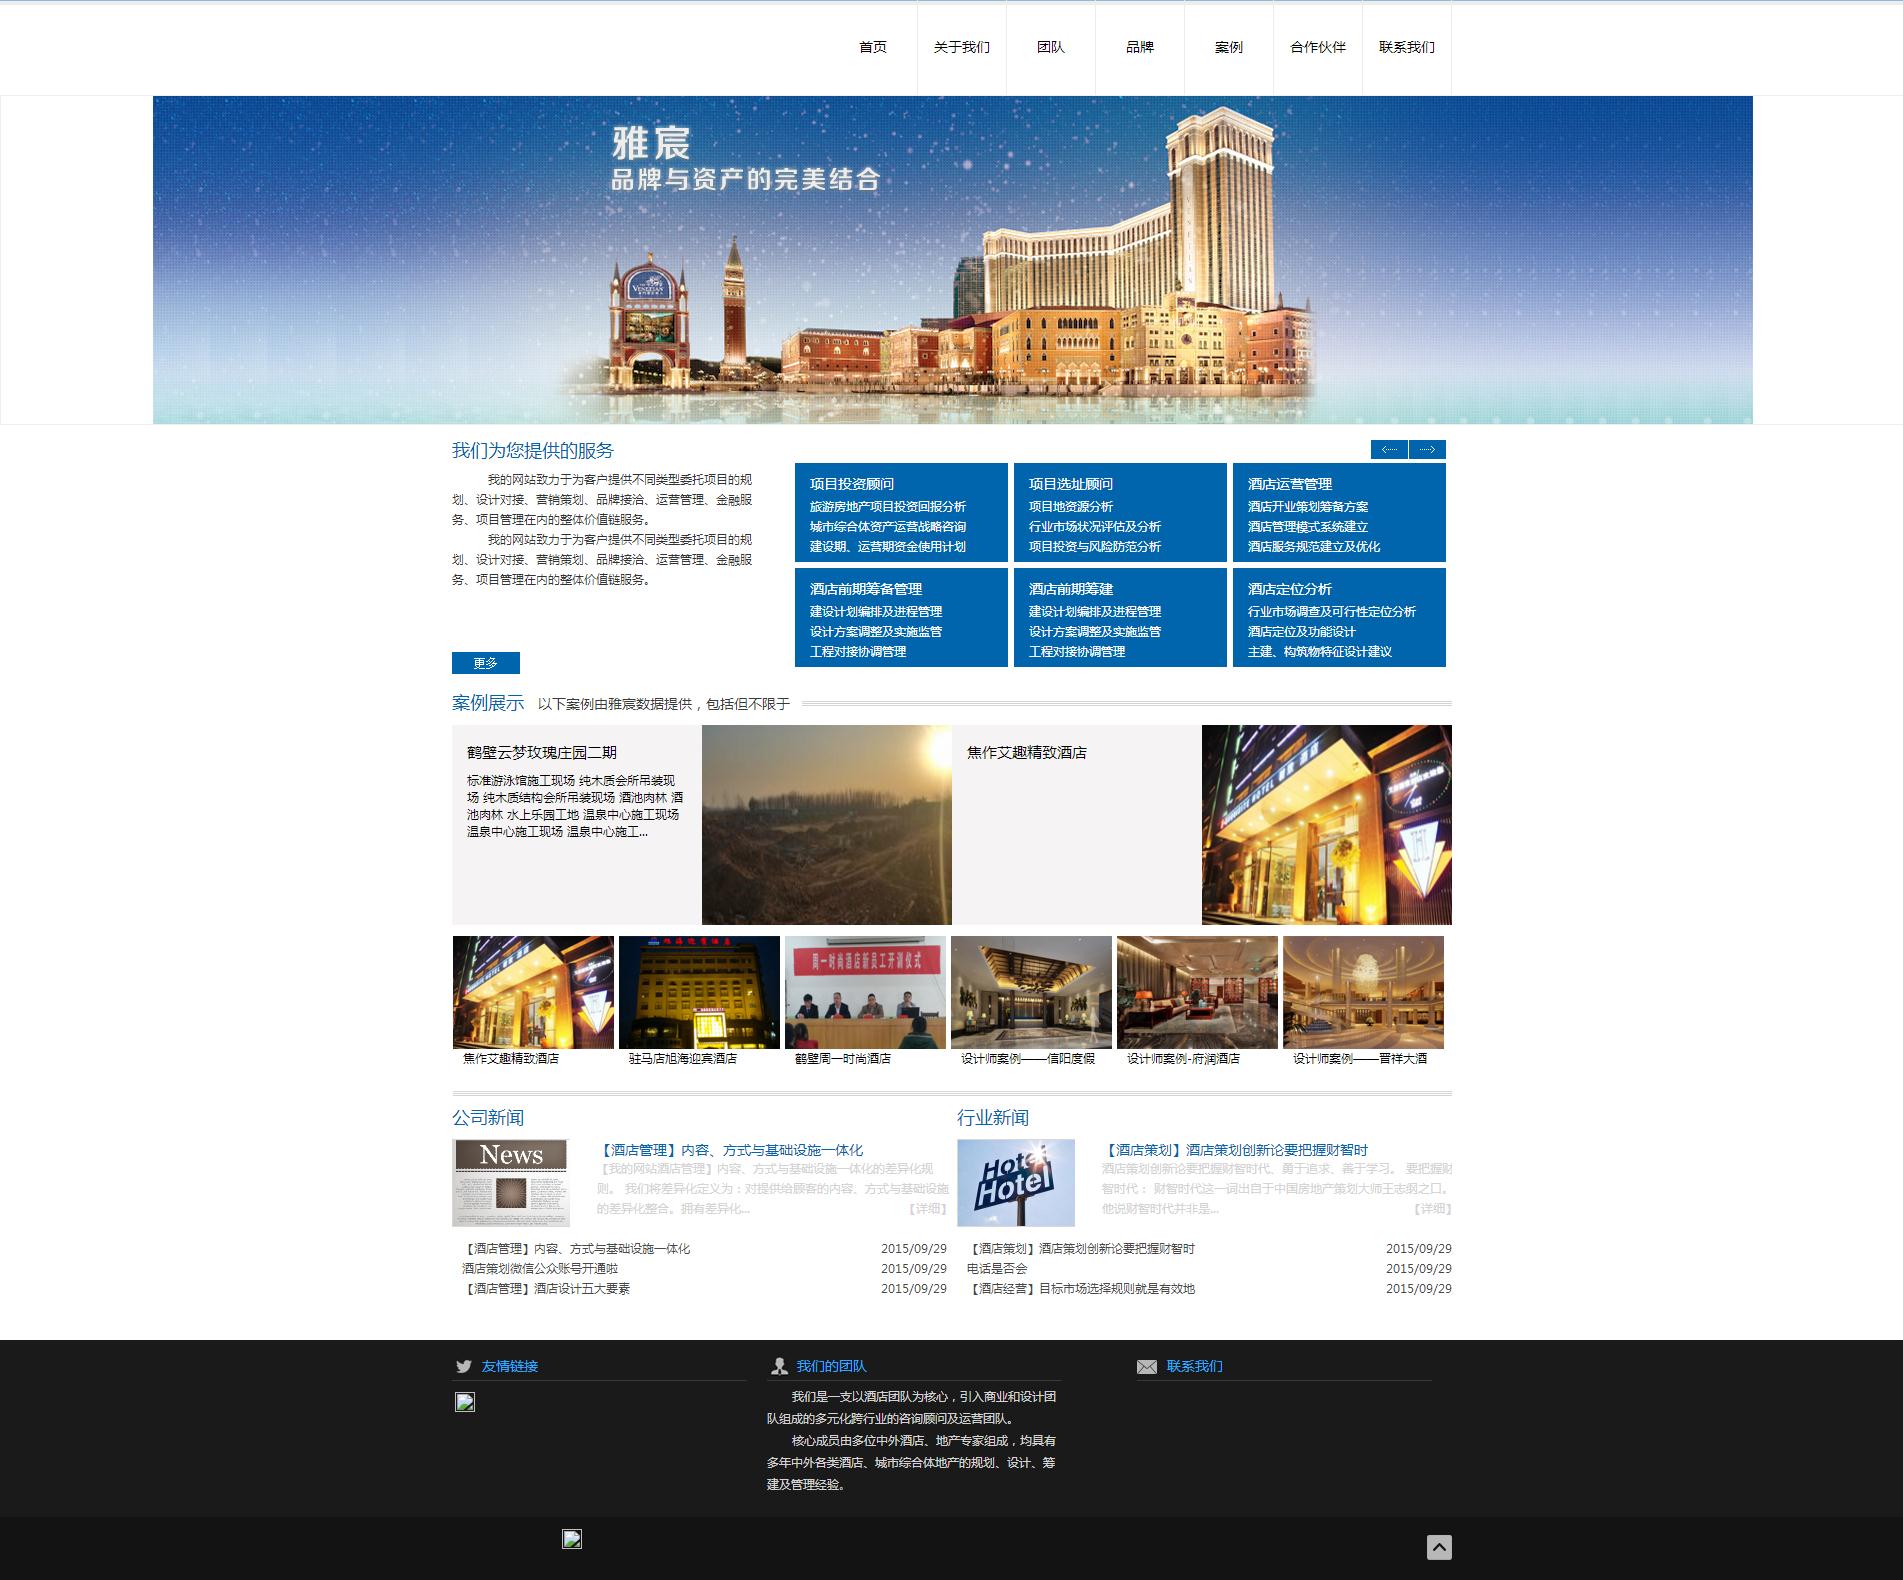Open the 关于我们 navigation menu item
This screenshot has height=1580, width=1903.
[961, 47]
